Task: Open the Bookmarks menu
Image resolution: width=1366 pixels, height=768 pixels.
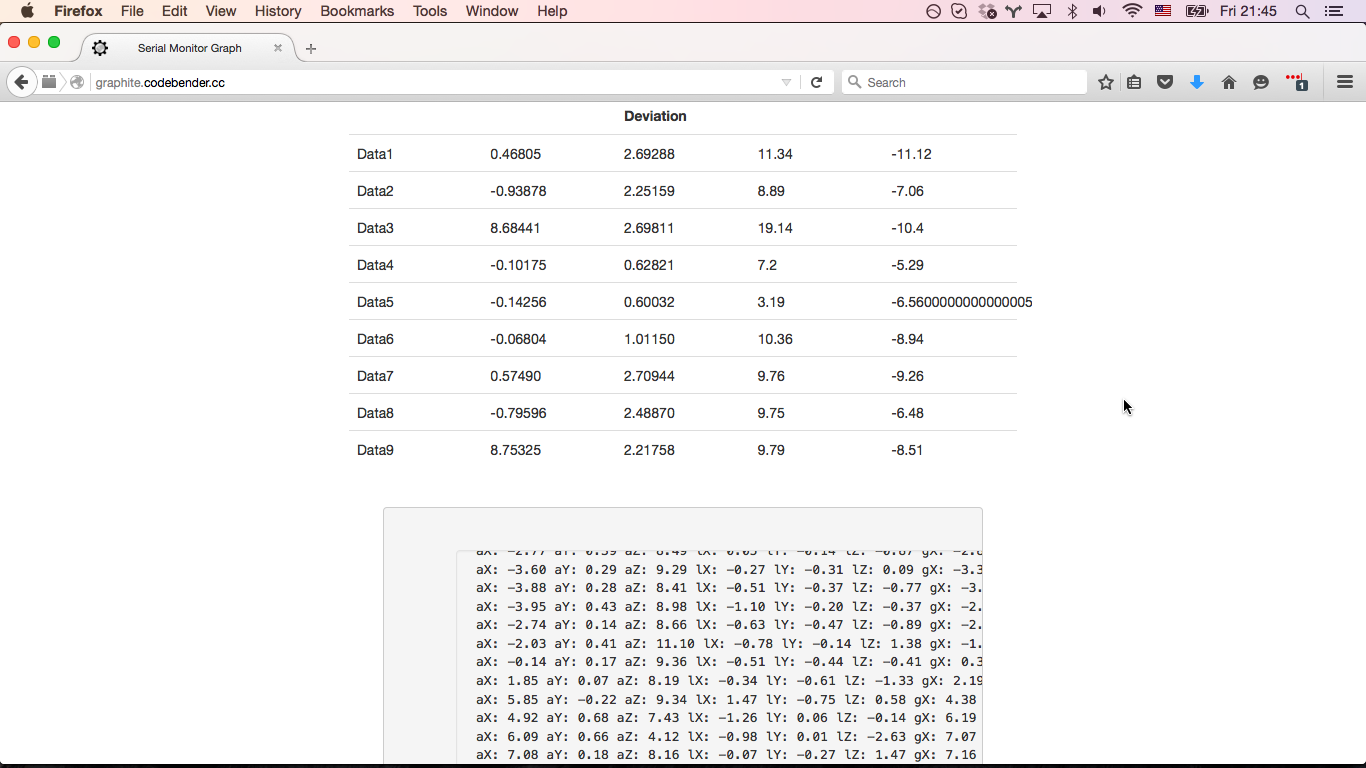Action: [x=357, y=11]
